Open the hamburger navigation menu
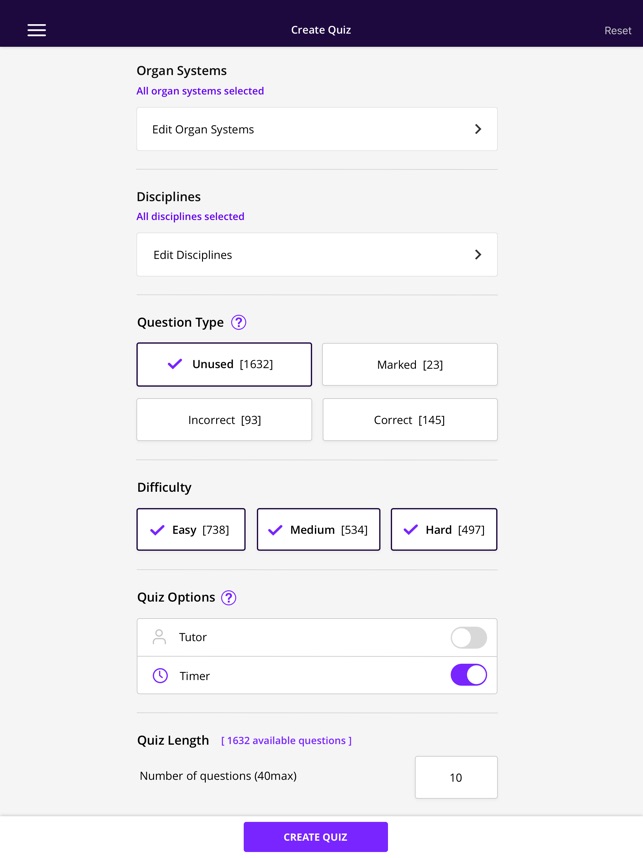Screen dimensions: 643x858 [x=36, y=30]
